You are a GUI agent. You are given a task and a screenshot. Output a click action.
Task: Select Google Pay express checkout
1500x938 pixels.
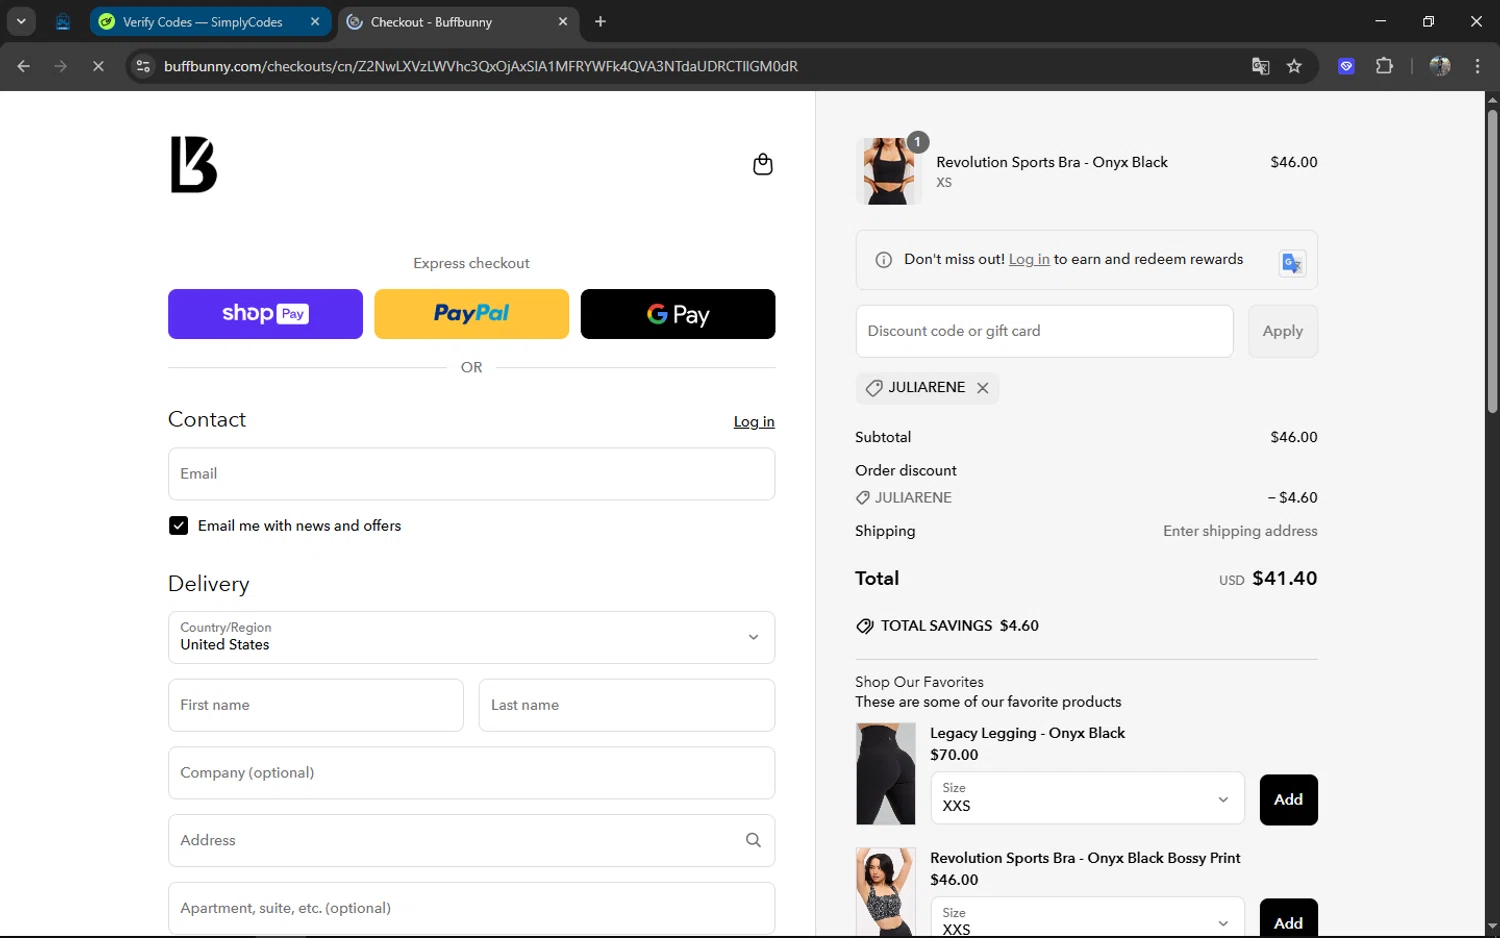click(x=678, y=314)
